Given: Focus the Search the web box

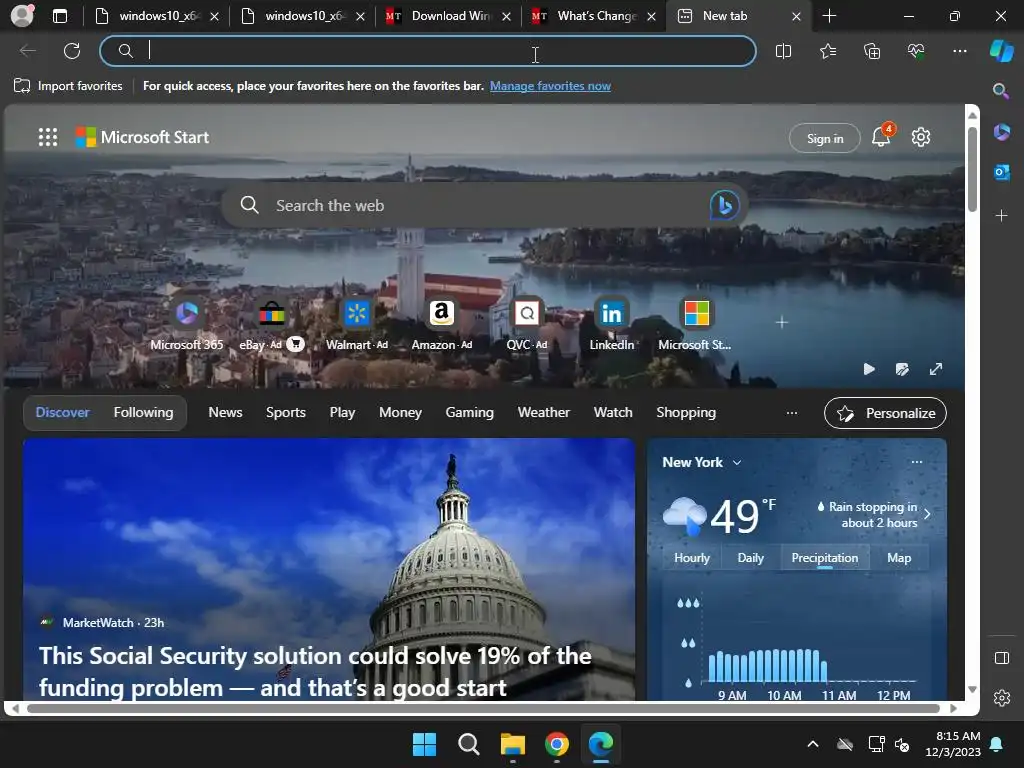Looking at the screenshot, I should pyautogui.click(x=485, y=205).
